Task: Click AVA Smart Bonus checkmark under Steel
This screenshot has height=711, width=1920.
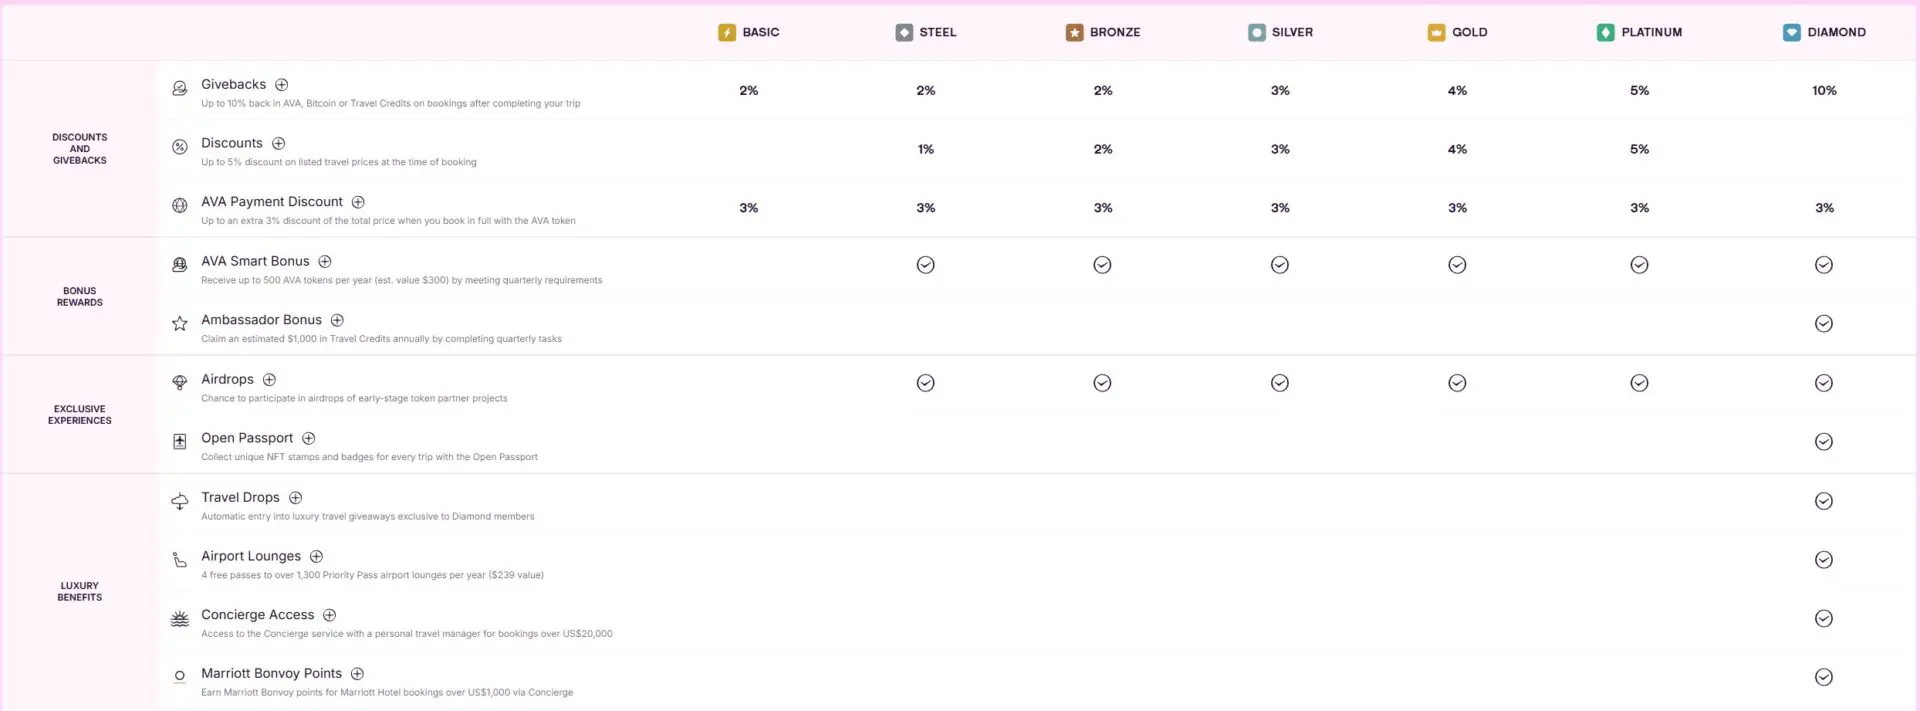Action: tap(926, 265)
